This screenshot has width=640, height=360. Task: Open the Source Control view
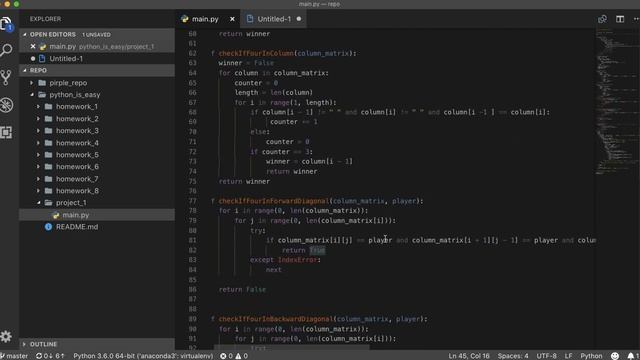(6, 78)
